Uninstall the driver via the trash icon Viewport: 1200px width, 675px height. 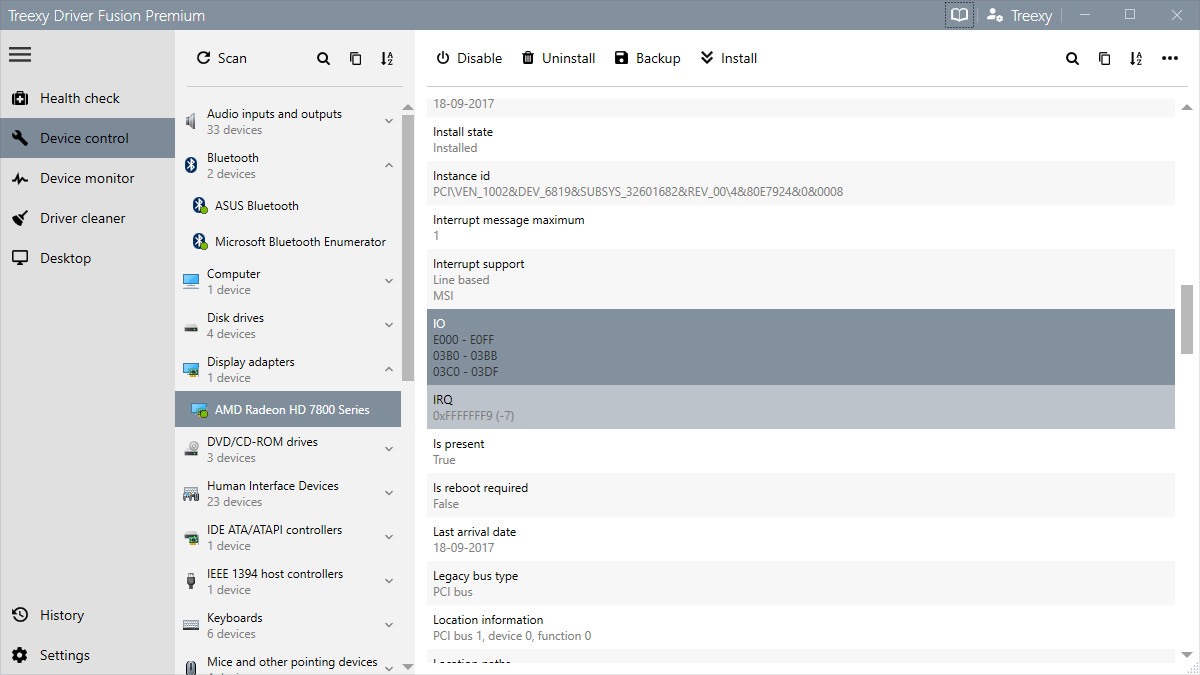click(x=527, y=58)
